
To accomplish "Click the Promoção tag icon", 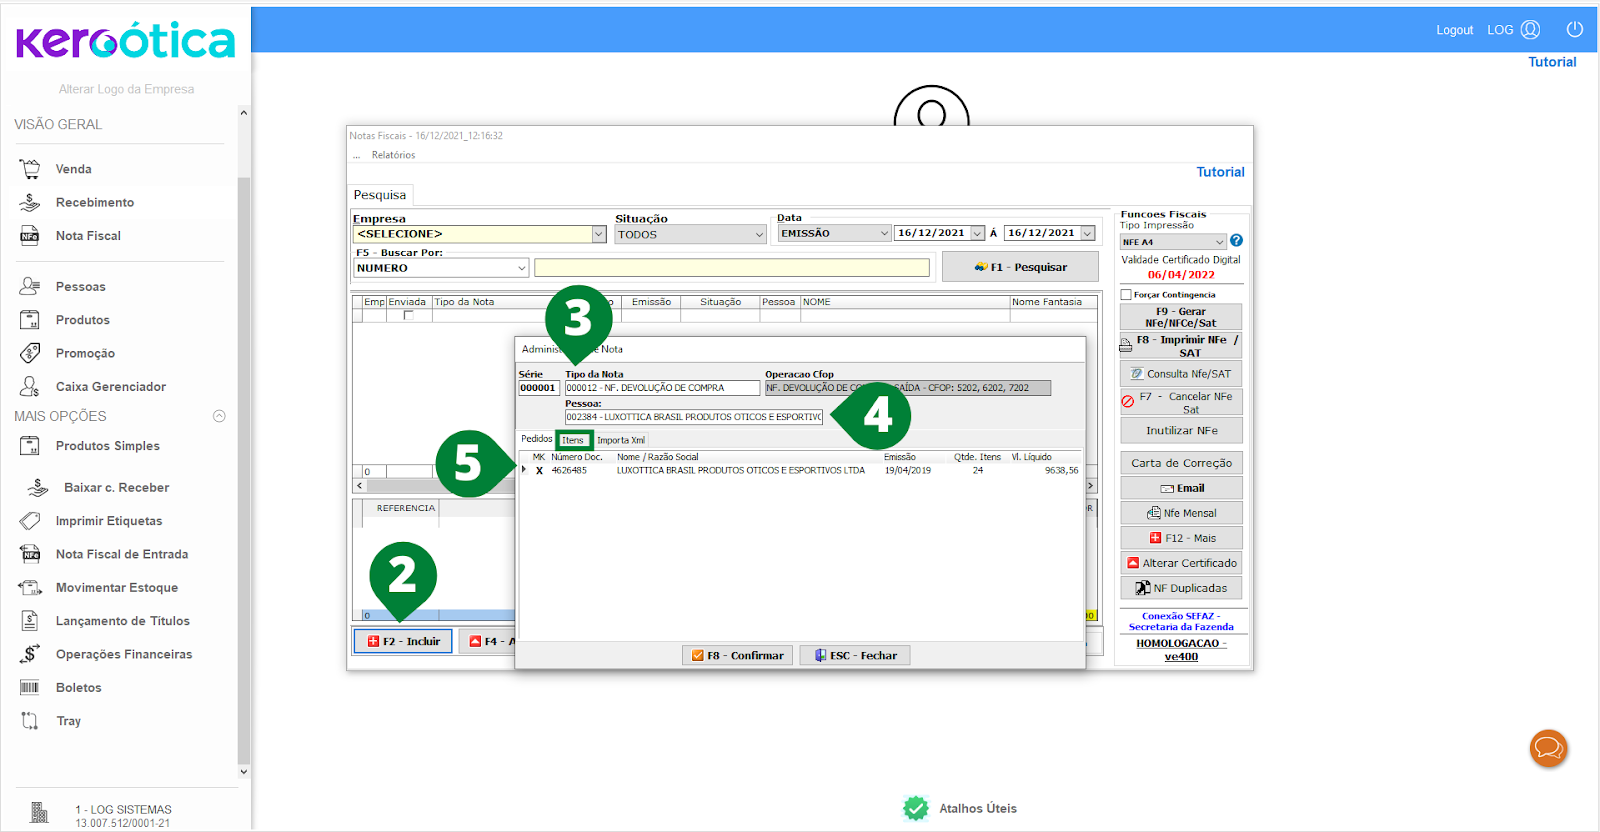I will tap(30, 353).
